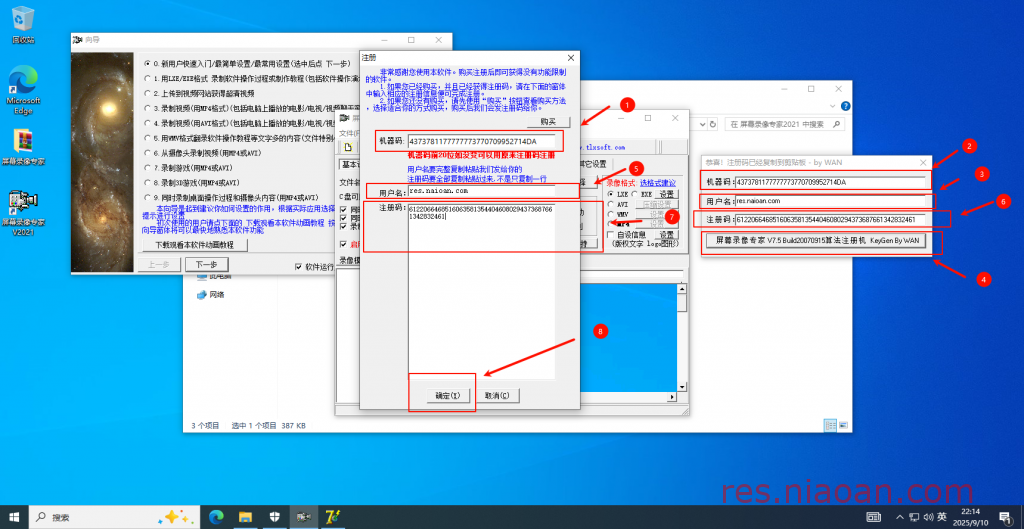This screenshot has width=1024, height=529.
Task: Choose the AVI recording format radio
Action: (x=611, y=204)
